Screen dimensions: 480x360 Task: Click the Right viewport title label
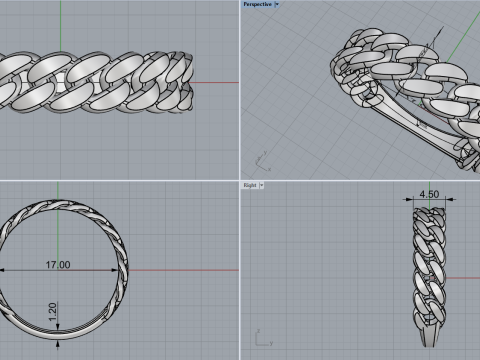click(250, 185)
